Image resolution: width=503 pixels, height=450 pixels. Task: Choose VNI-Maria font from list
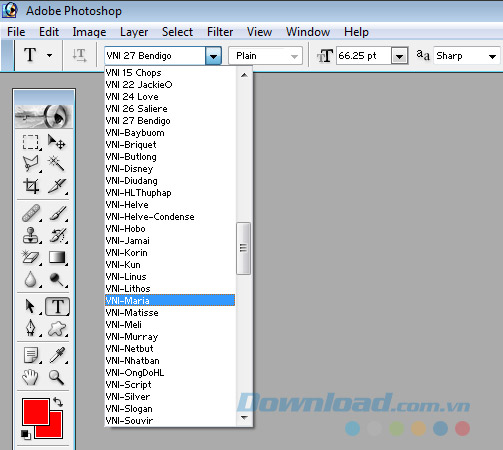(170, 300)
